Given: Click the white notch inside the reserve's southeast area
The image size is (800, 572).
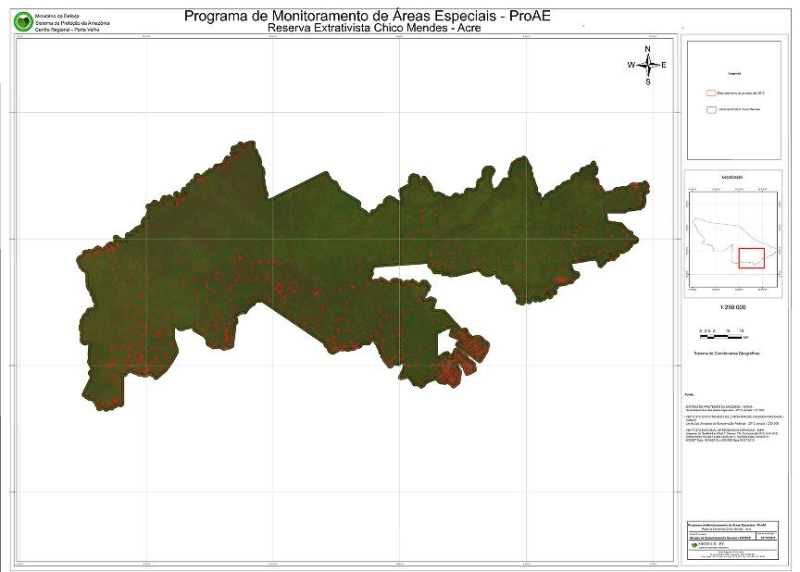Looking at the screenshot, I should [447, 341].
